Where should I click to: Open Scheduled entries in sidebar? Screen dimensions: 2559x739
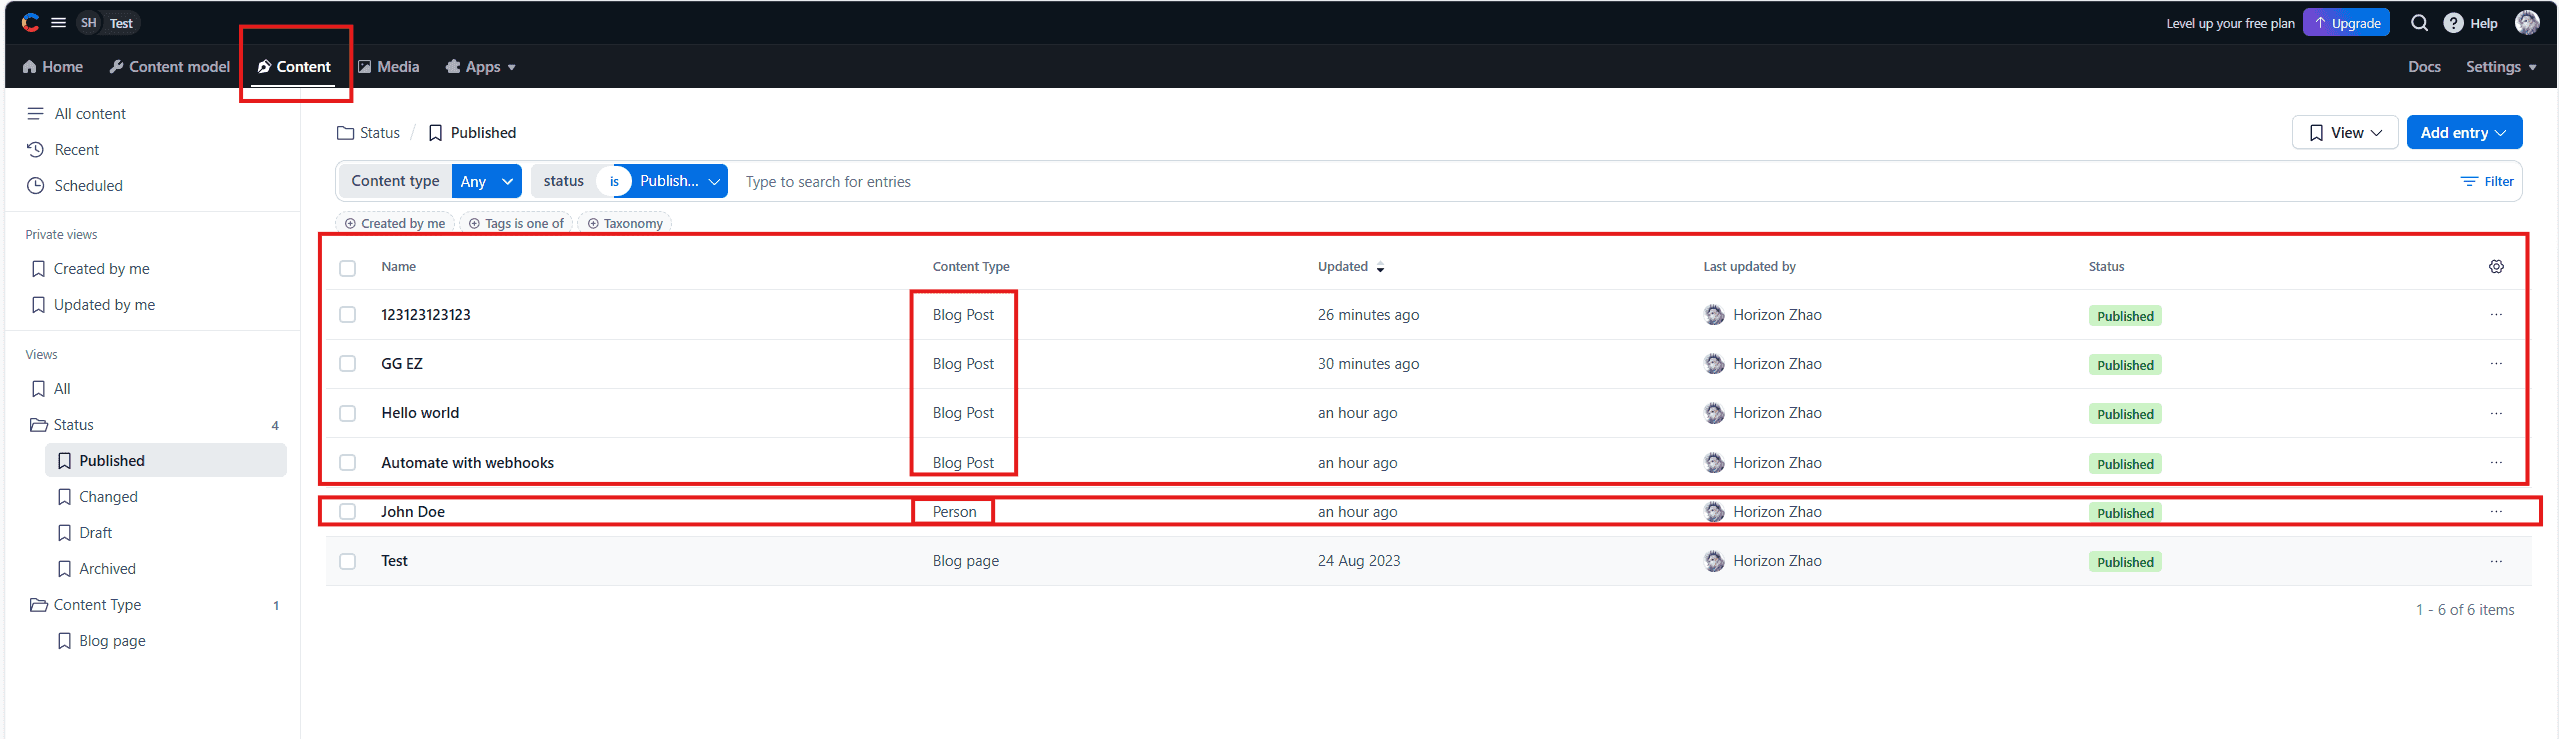pos(75,186)
